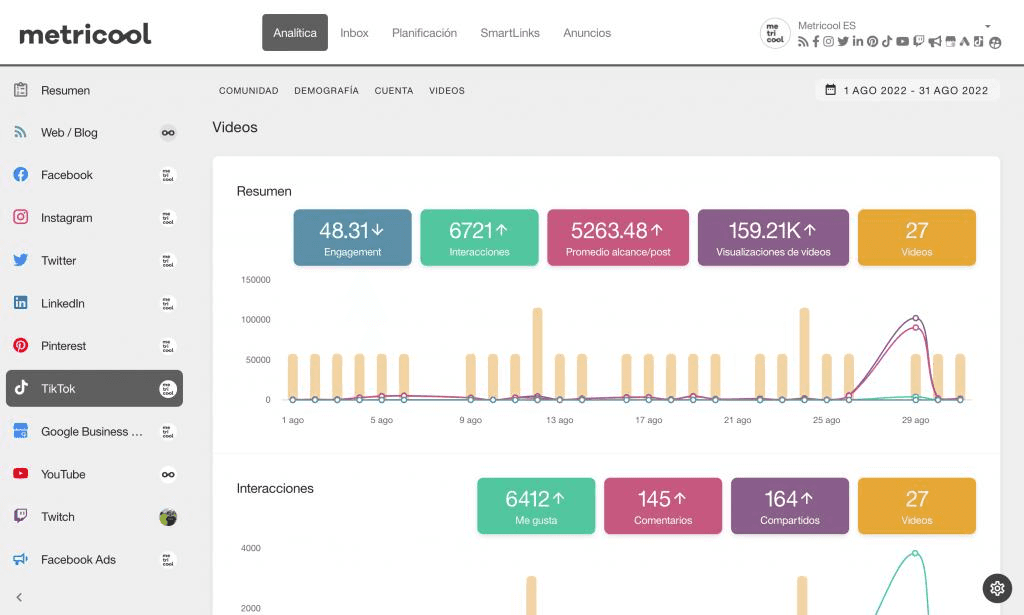Click the '17 ago' x-axis label
Viewport: 1024px width, 615px height.
[648, 420]
